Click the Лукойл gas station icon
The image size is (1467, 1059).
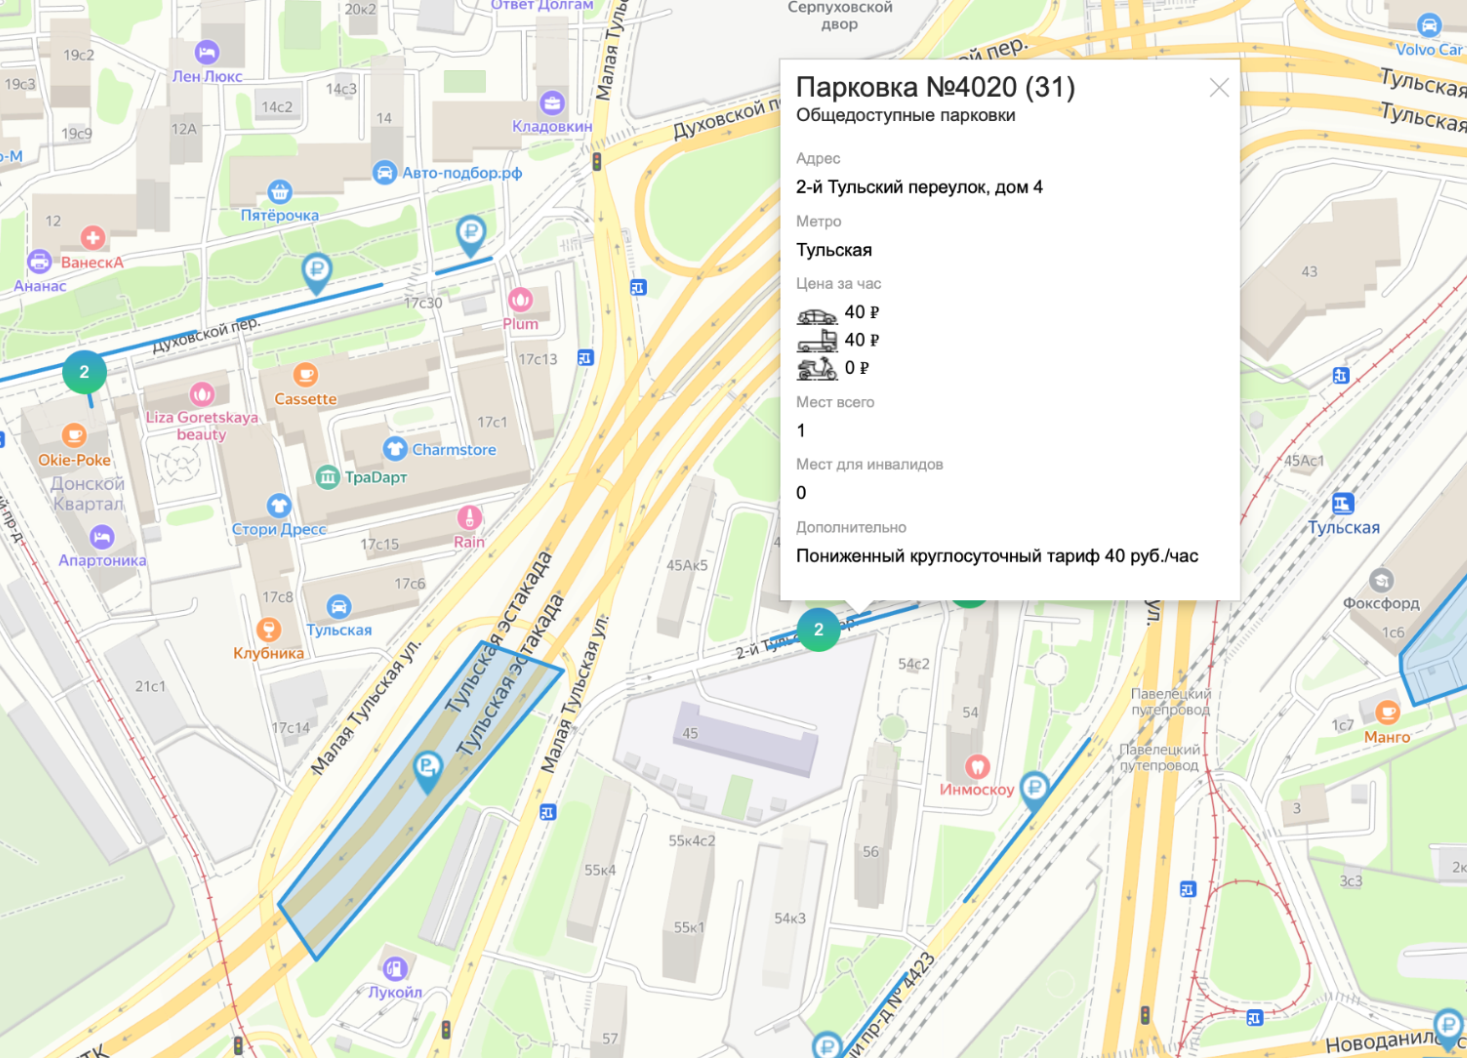[x=395, y=968]
